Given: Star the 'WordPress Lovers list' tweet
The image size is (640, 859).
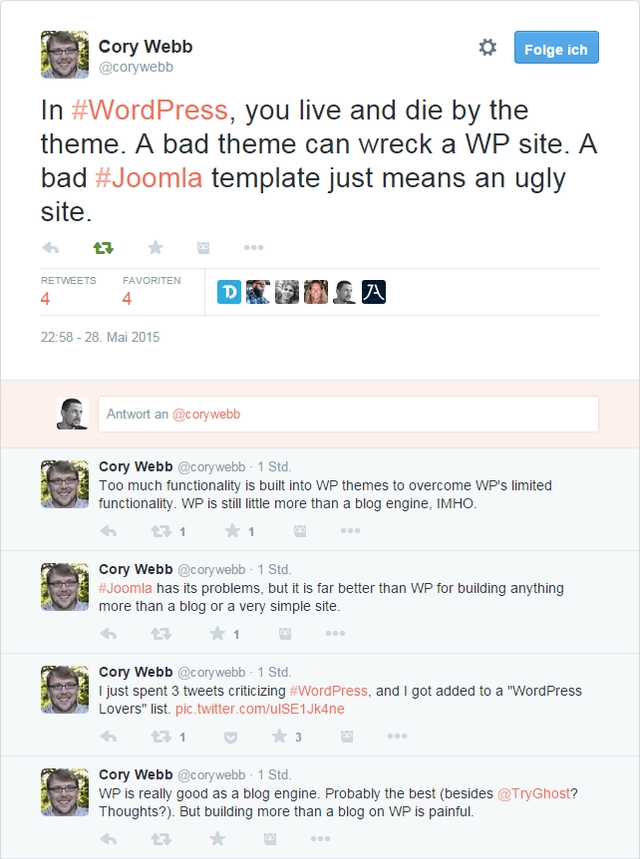Looking at the screenshot, I should 279,736.
